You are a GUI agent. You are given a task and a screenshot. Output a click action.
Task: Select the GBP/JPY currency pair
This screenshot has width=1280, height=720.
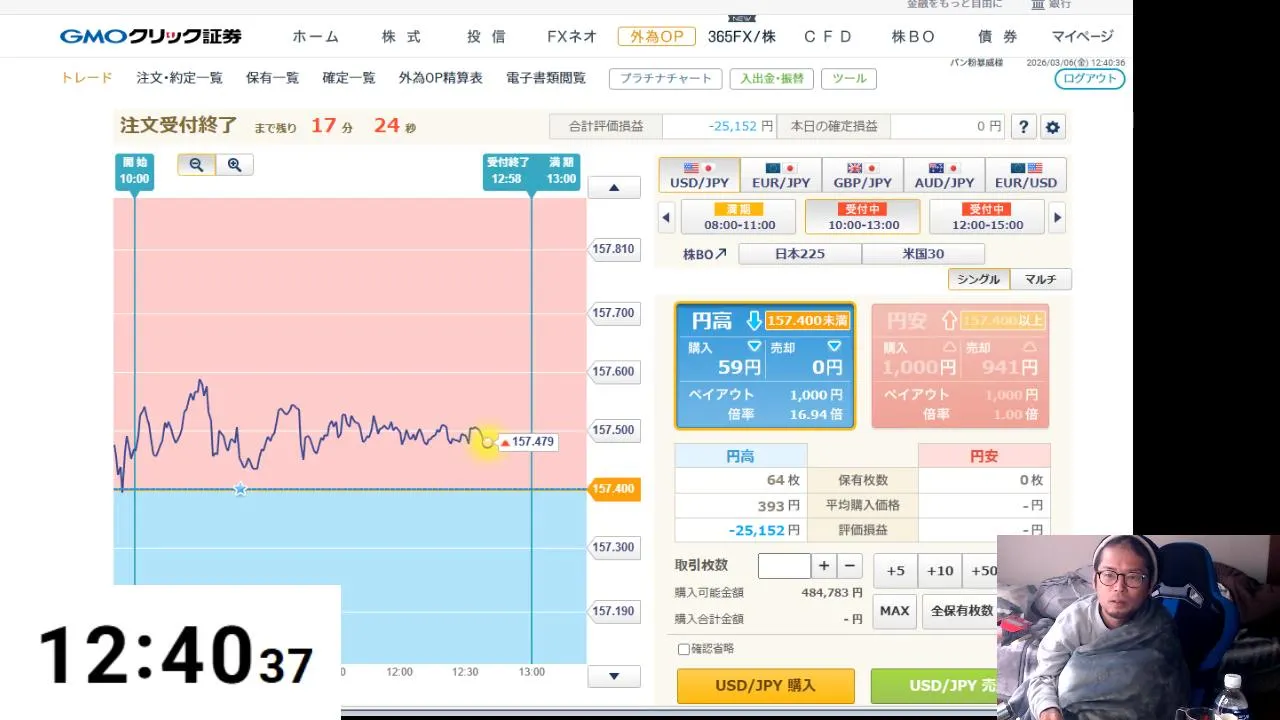point(862,175)
